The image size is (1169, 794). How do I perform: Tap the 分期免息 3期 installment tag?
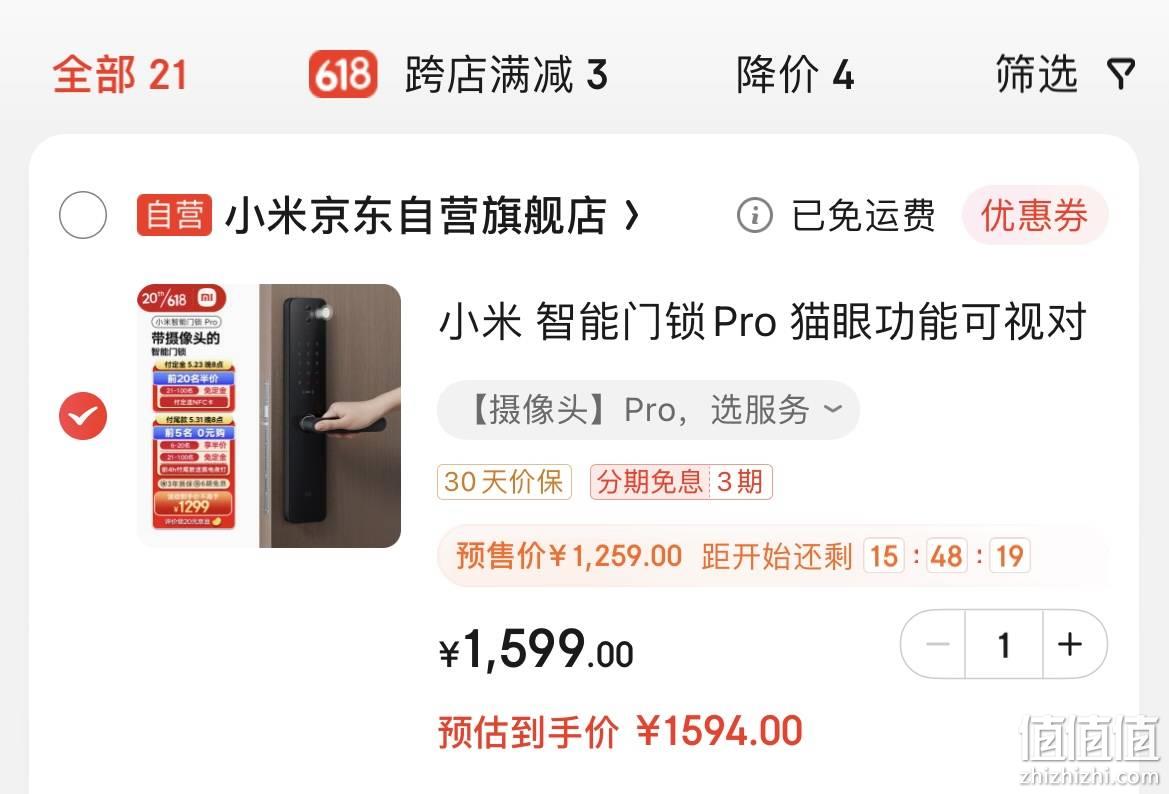(x=681, y=482)
